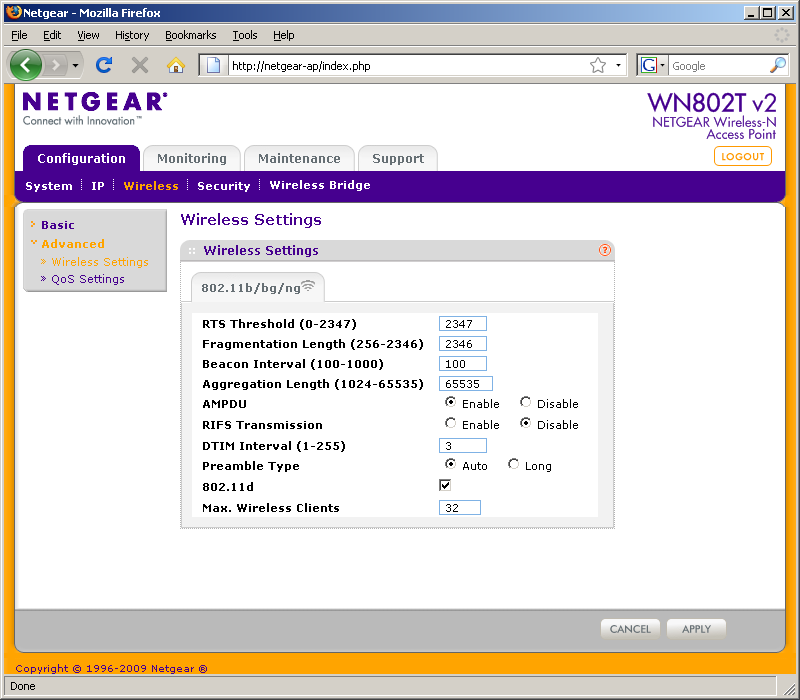Bookmark this page with the star icon
This screenshot has width=800, height=700.
597,65
